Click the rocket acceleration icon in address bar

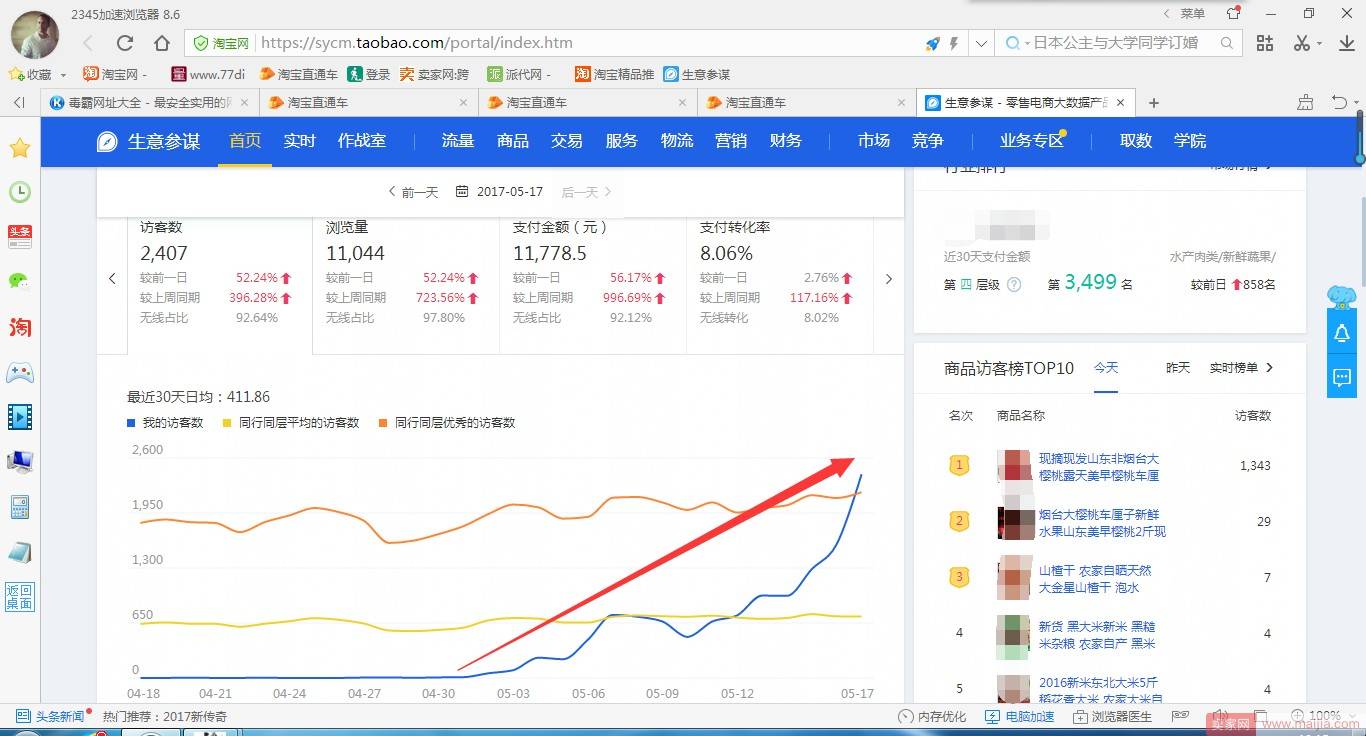tap(932, 43)
